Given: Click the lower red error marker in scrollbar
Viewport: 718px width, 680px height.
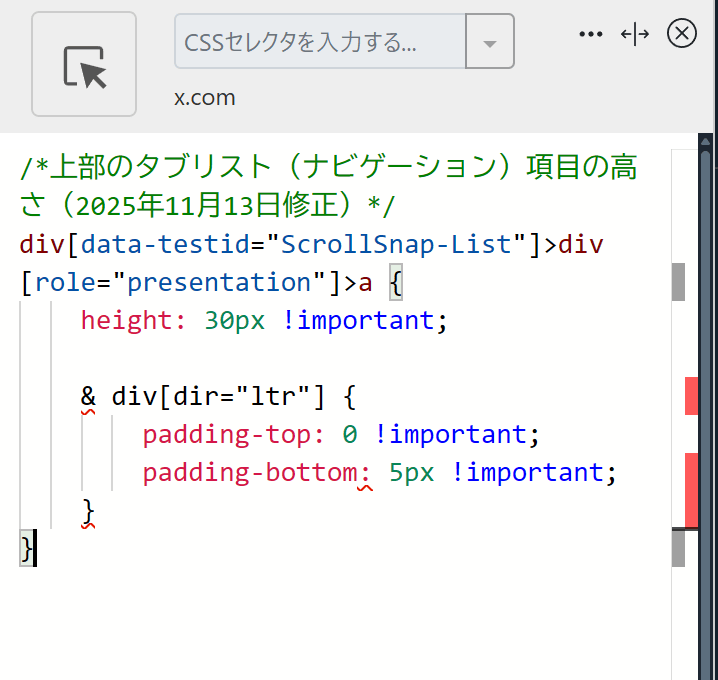Looking at the screenshot, I should (x=691, y=488).
